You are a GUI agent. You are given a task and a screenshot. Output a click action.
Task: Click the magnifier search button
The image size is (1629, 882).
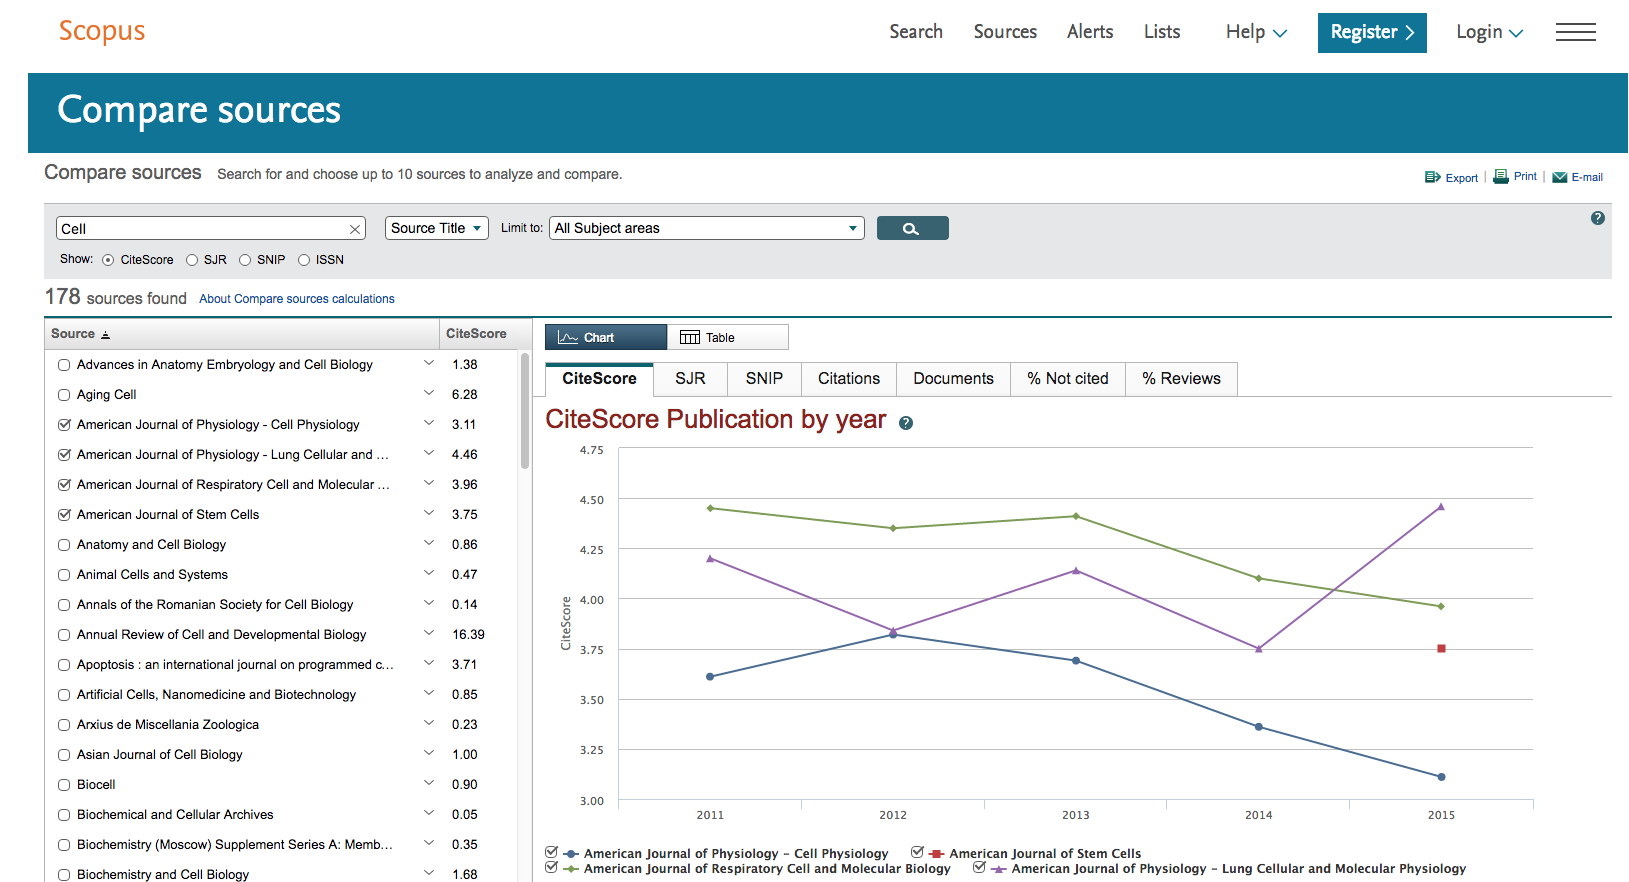912,228
